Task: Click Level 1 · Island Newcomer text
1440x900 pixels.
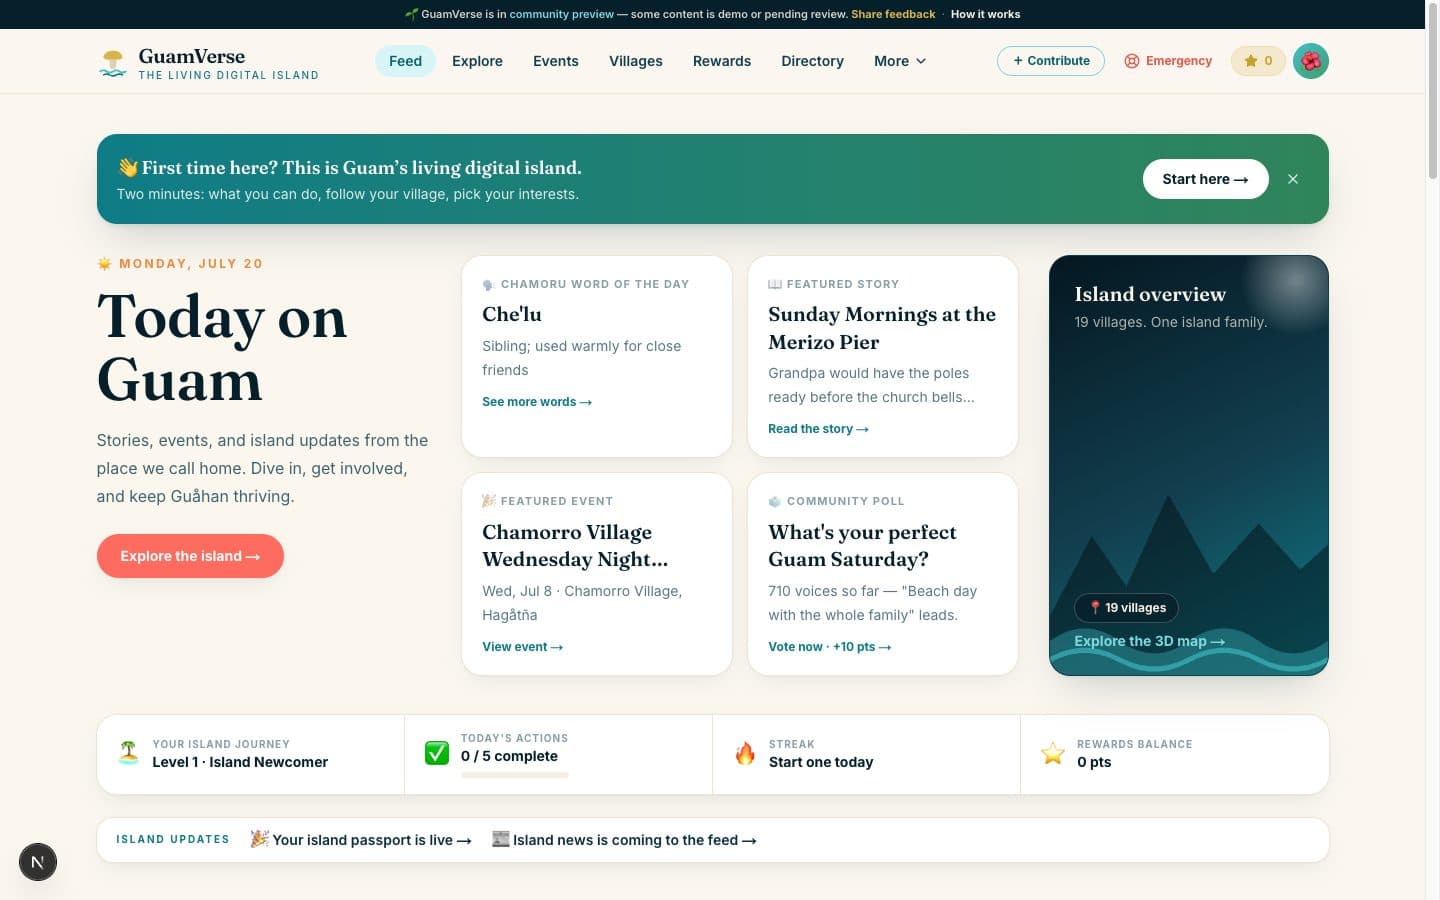Action: (x=240, y=762)
